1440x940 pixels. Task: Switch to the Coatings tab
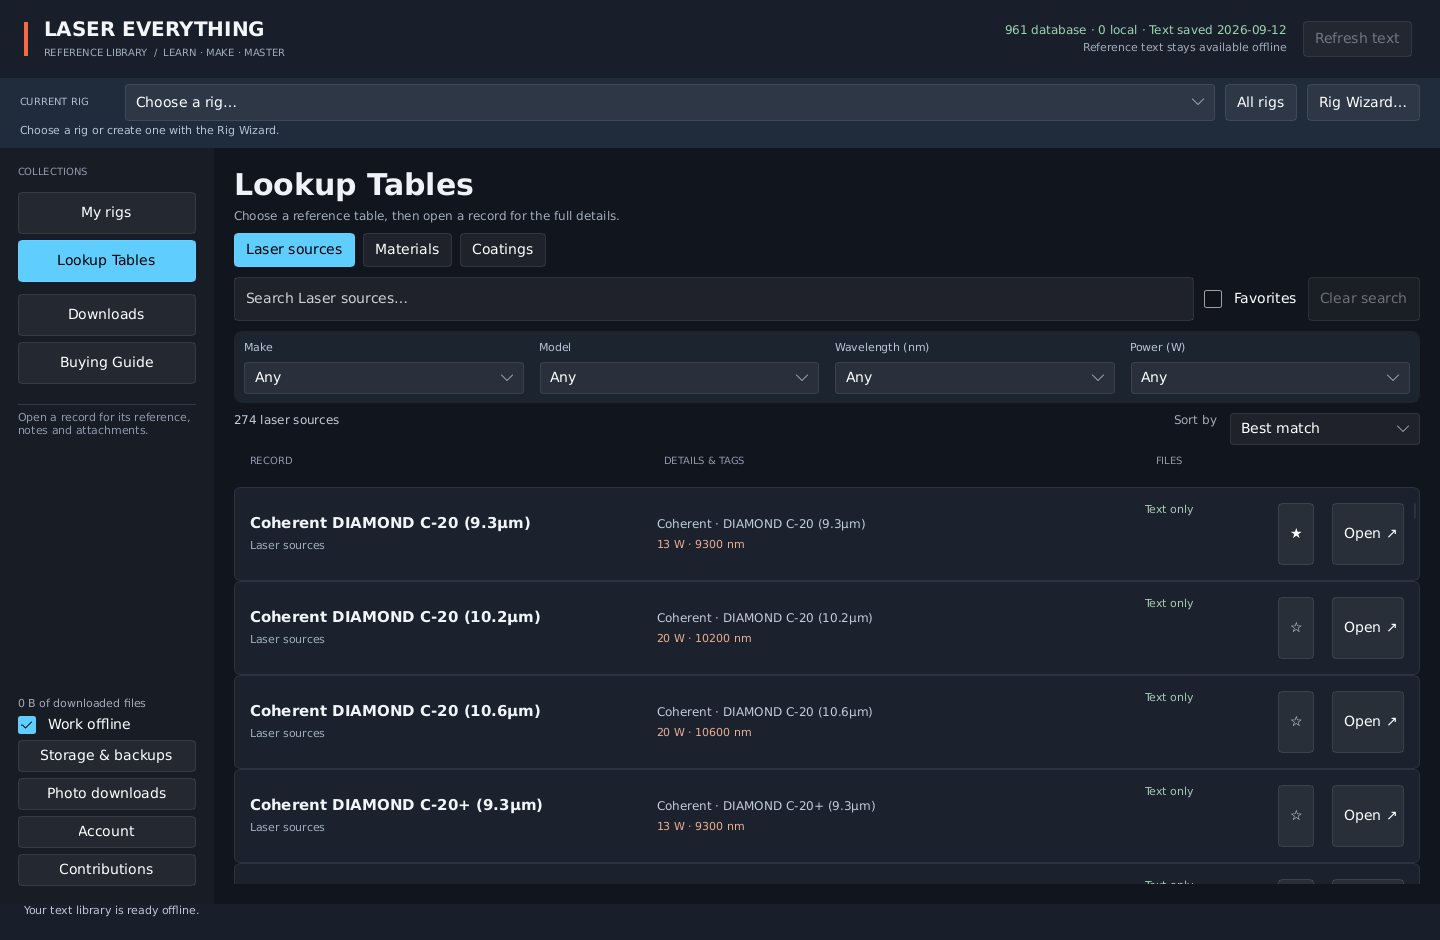(503, 250)
